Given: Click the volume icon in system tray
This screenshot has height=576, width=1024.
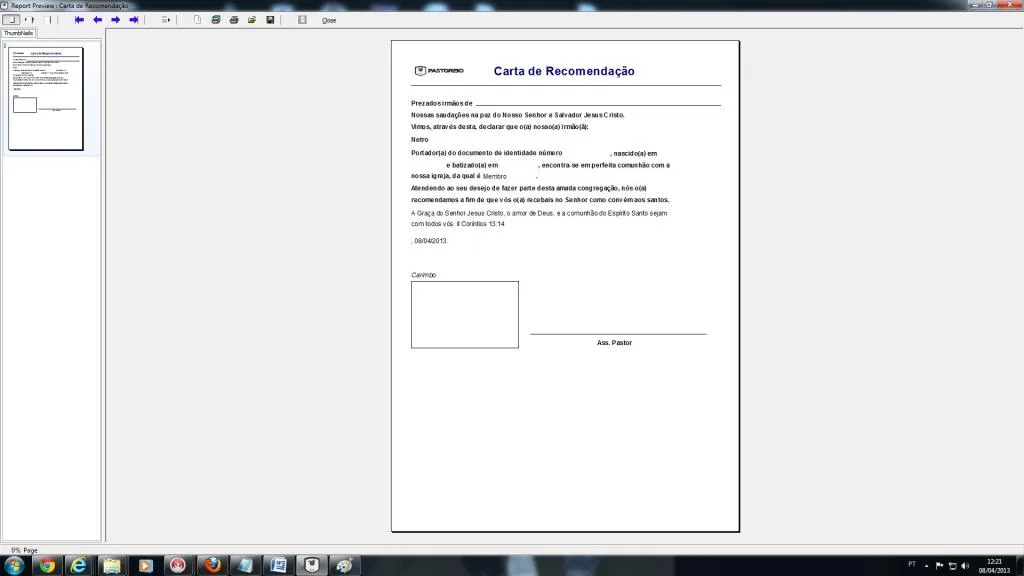Looking at the screenshot, I should [965, 566].
